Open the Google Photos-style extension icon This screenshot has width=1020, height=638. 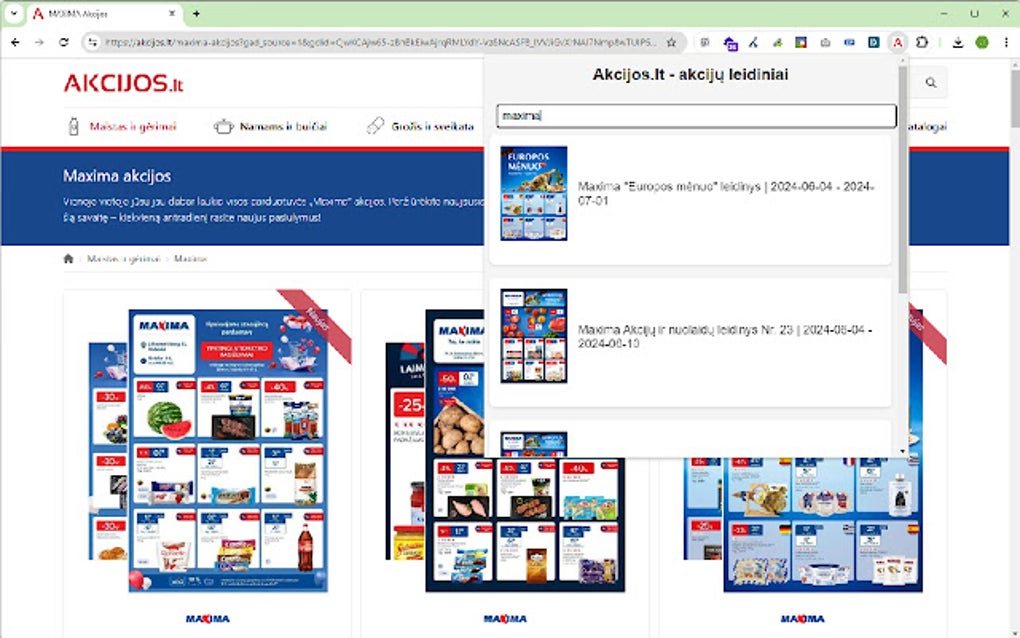[800, 43]
